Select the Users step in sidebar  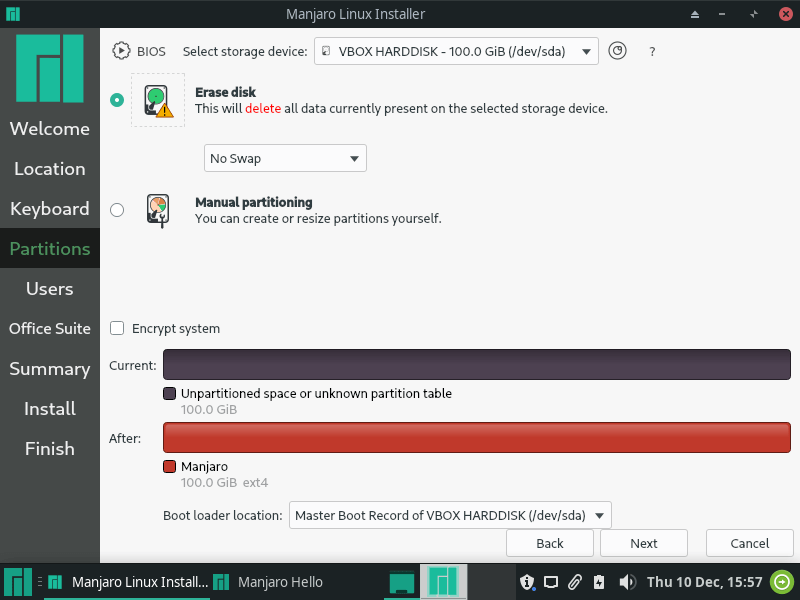pyautogui.click(x=49, y=289)
